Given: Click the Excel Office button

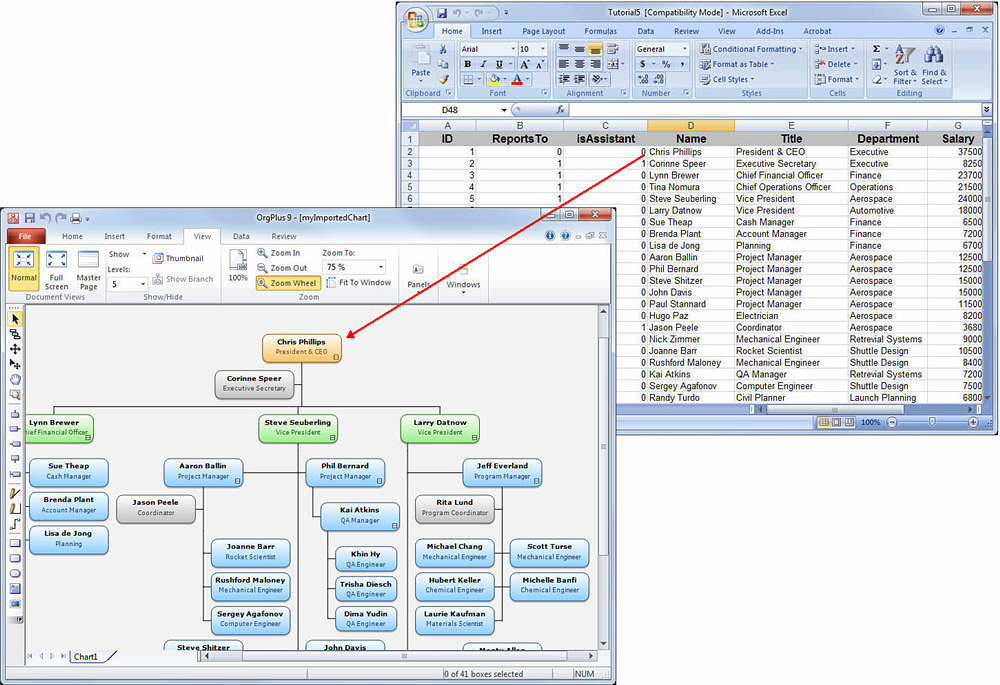Looking at the screenshot, I should click(416, 19).
